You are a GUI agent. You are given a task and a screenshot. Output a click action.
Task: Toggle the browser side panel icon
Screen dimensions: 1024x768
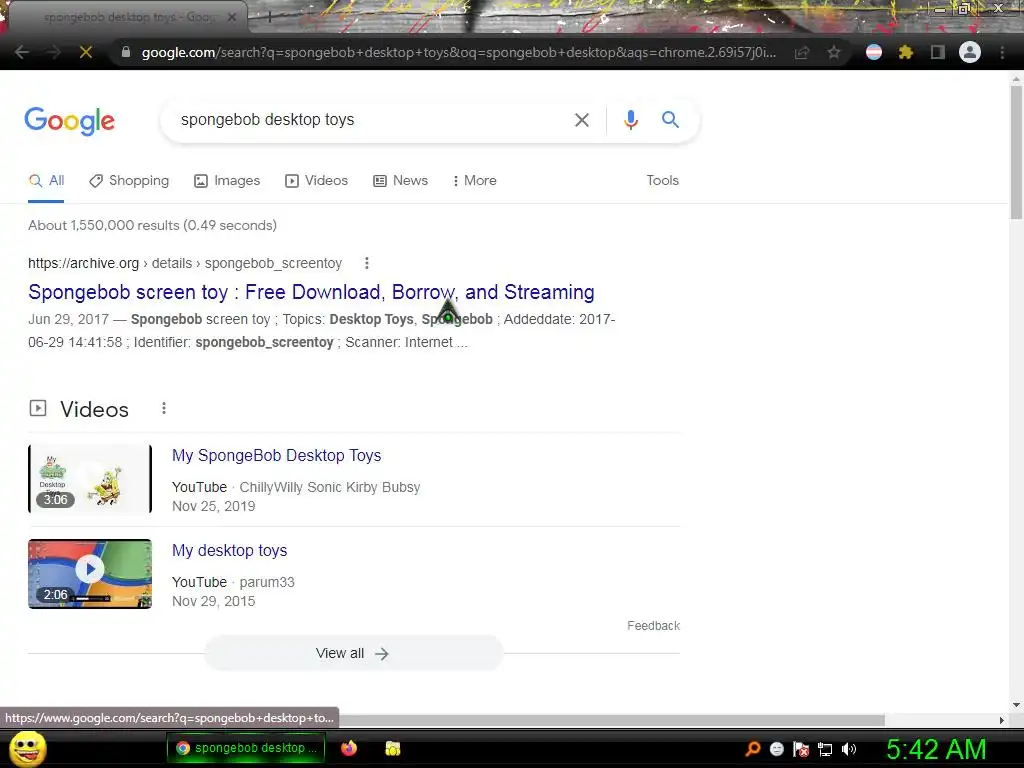coord(938,52)
